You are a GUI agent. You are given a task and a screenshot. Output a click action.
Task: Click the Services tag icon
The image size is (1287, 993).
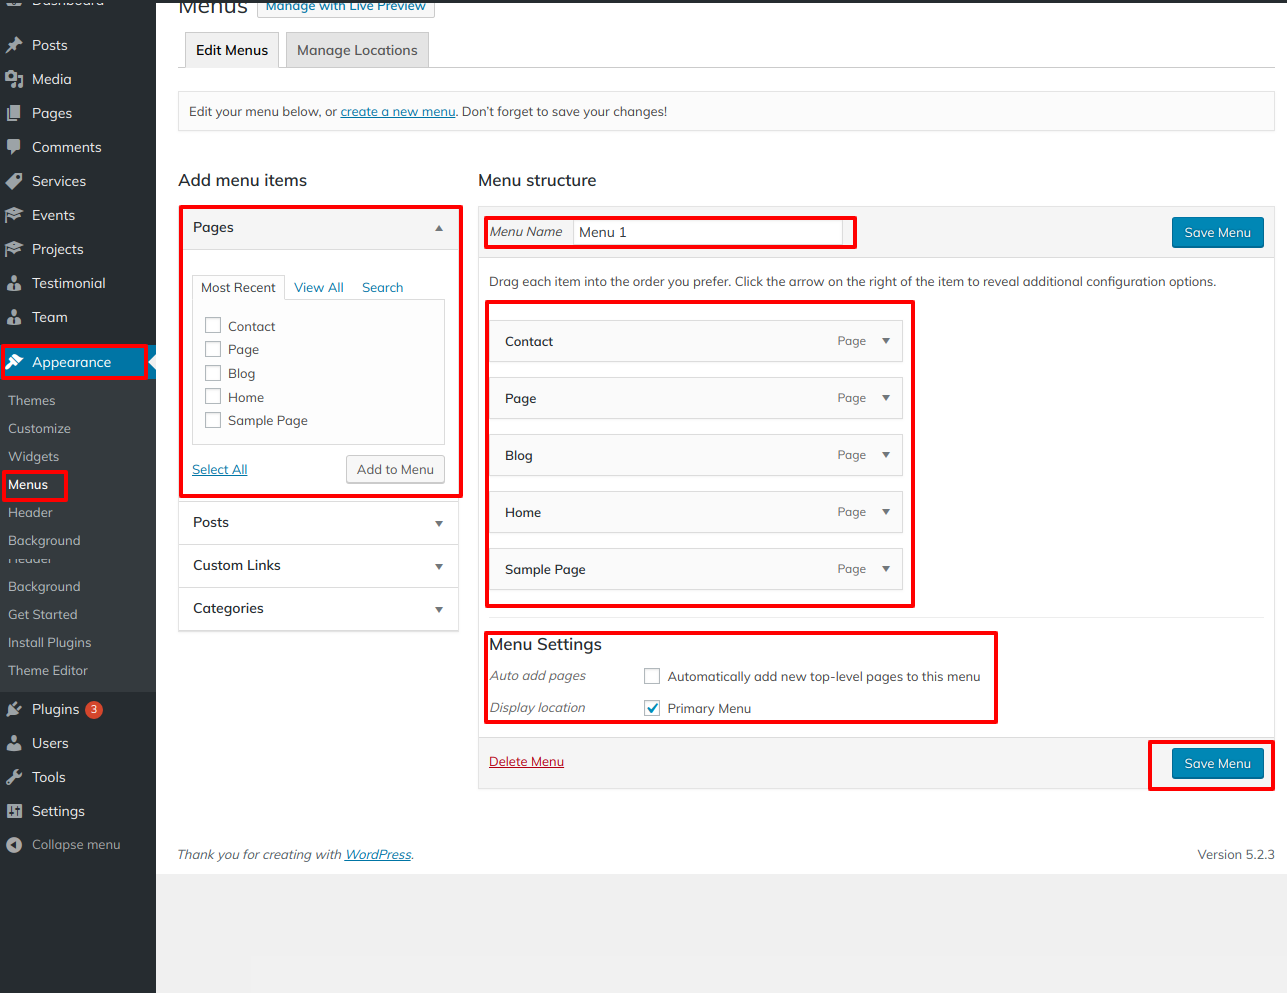[x=14, y=181]
